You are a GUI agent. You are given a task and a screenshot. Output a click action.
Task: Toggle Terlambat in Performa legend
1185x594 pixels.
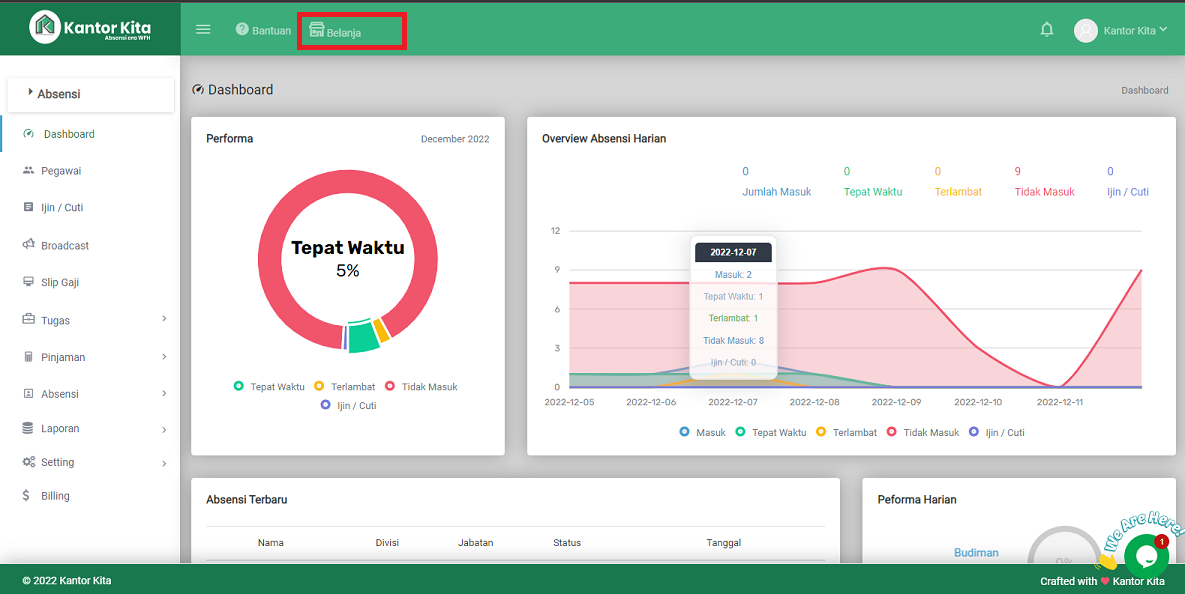click(345, 386)
